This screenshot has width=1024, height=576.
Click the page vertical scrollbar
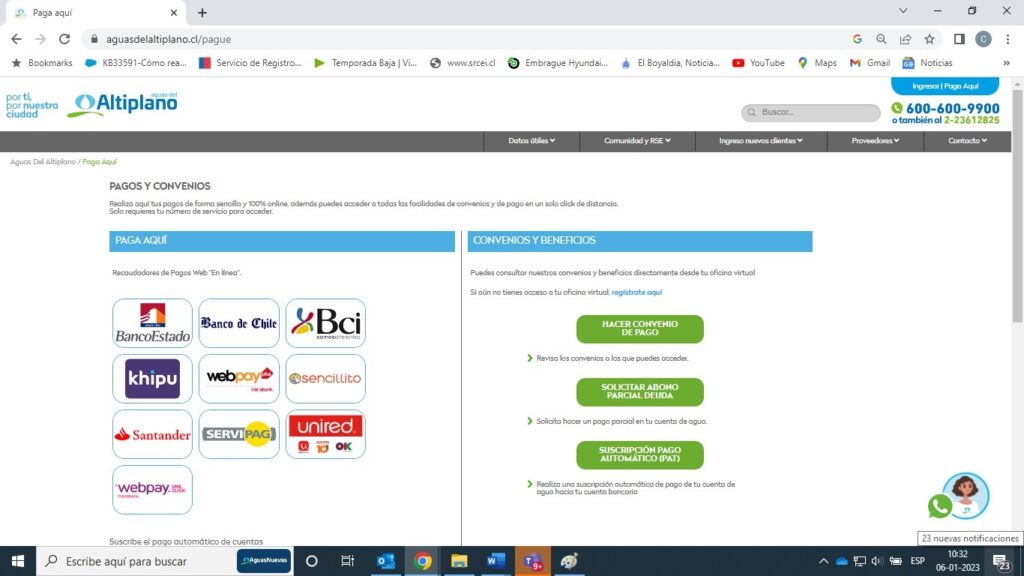1017,206
